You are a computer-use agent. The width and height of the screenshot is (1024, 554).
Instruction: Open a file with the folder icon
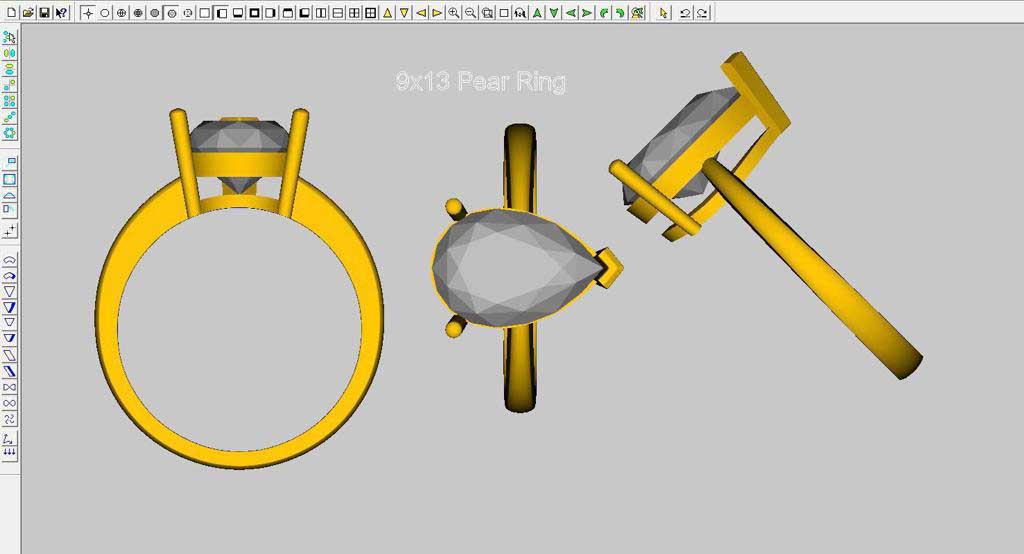click(x=27, y=12)
